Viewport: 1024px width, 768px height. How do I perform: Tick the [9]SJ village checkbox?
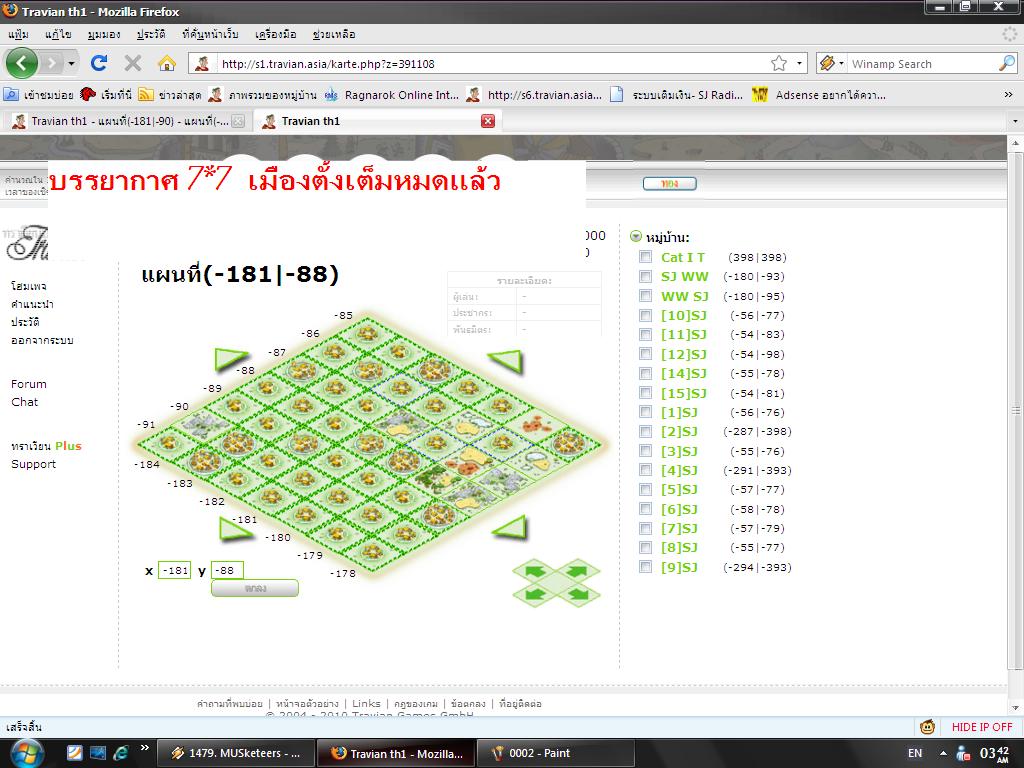point(645,566)
